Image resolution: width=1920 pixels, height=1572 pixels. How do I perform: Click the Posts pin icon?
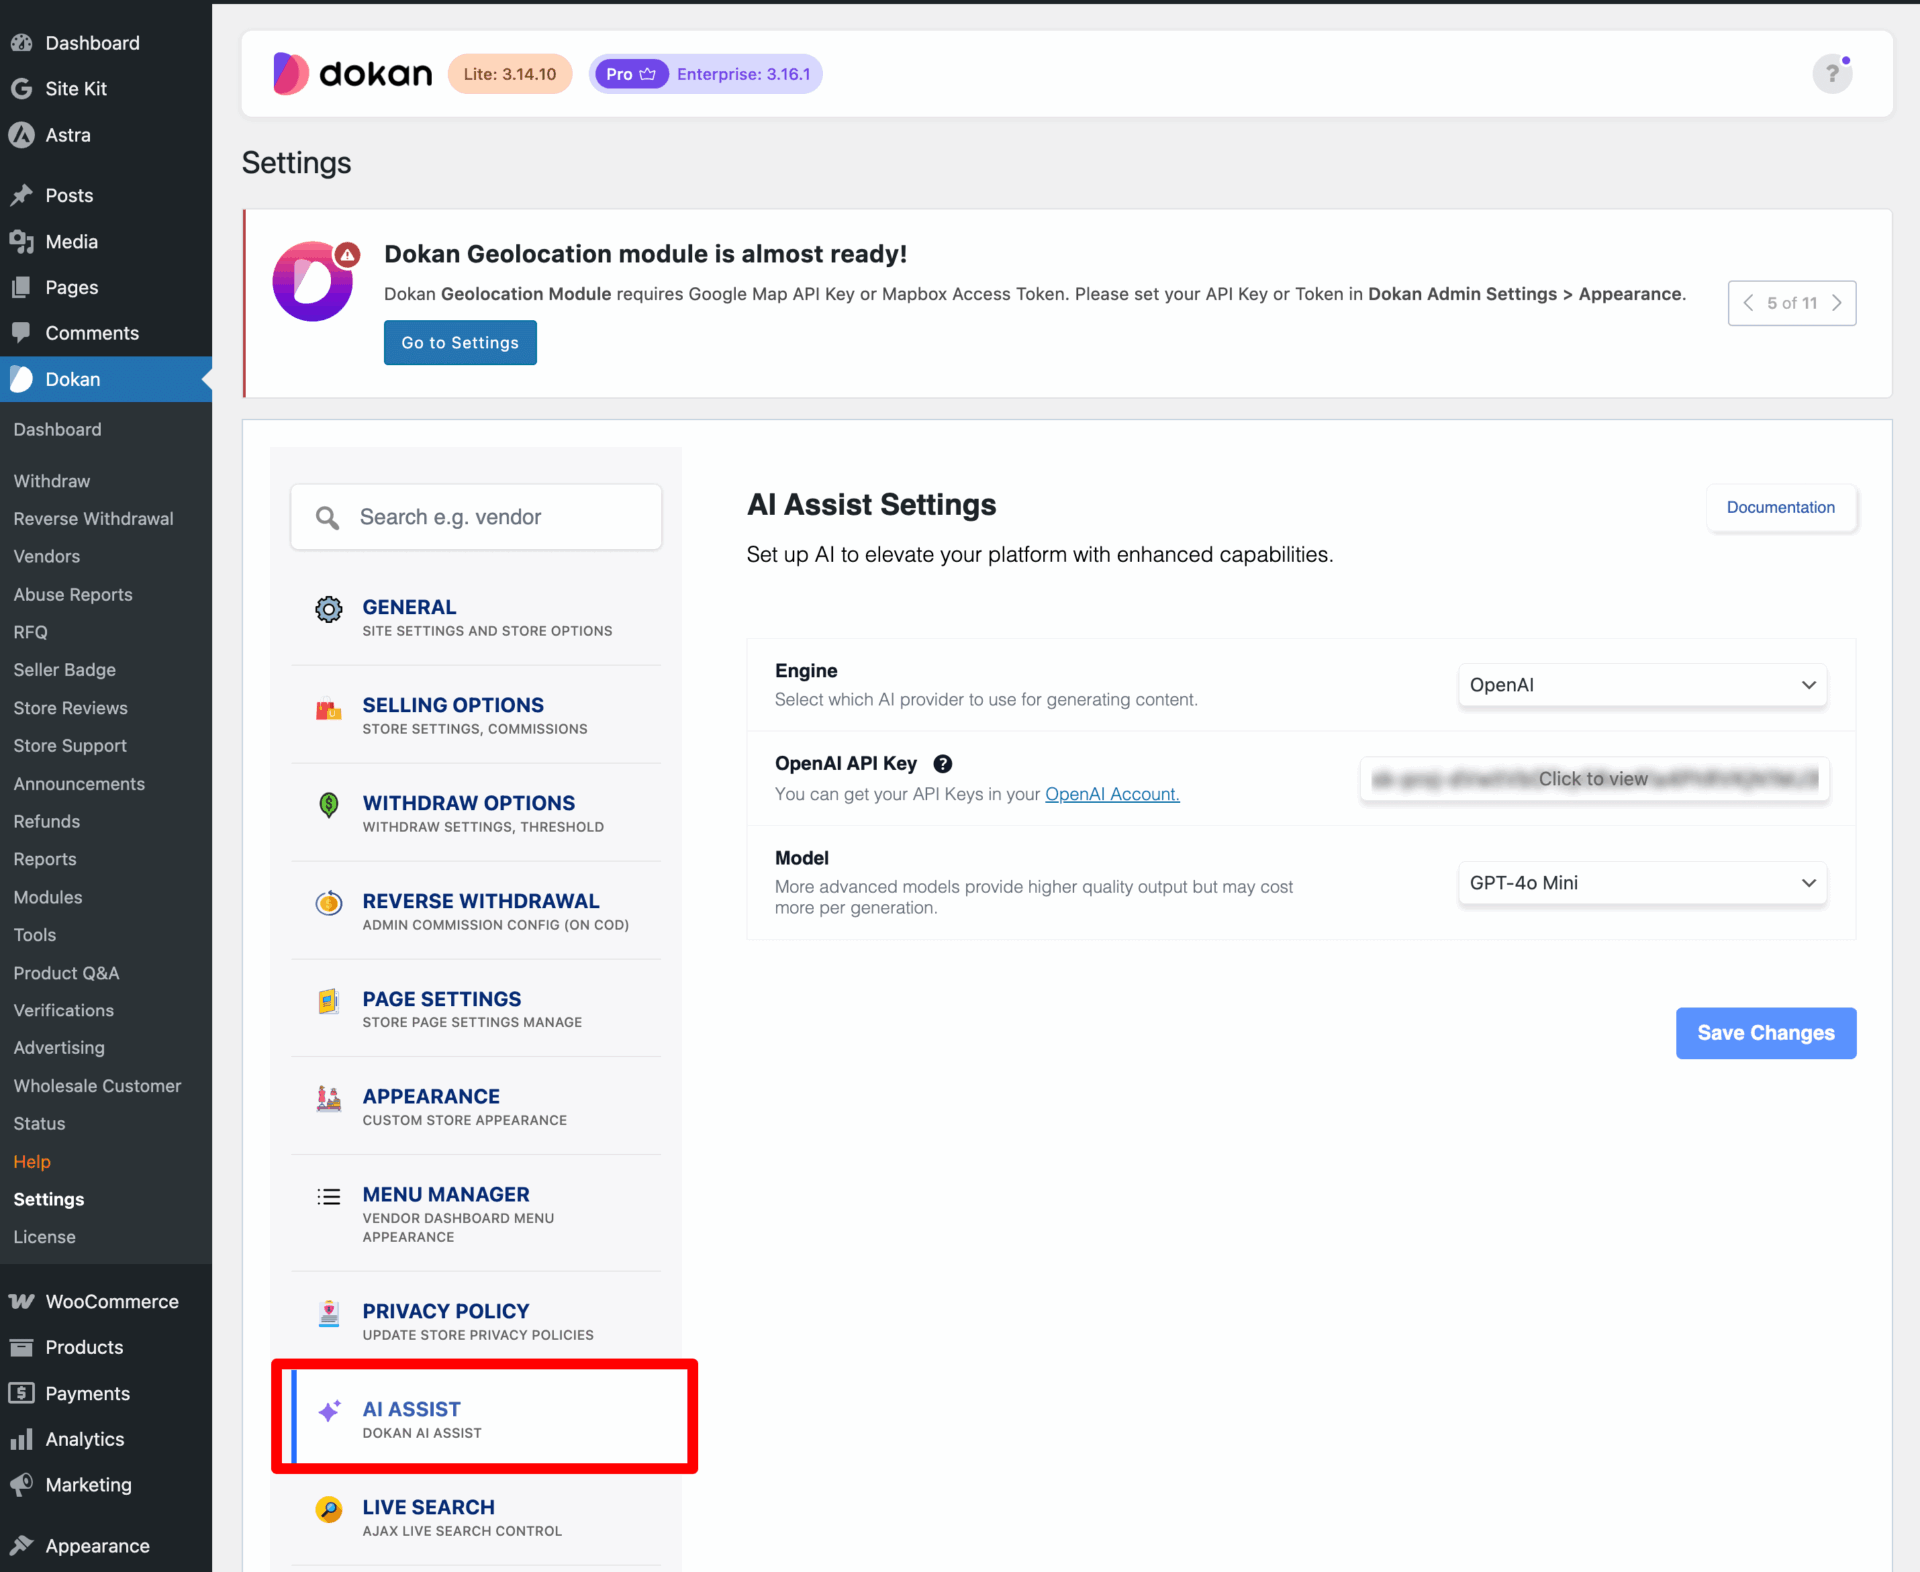22,195
